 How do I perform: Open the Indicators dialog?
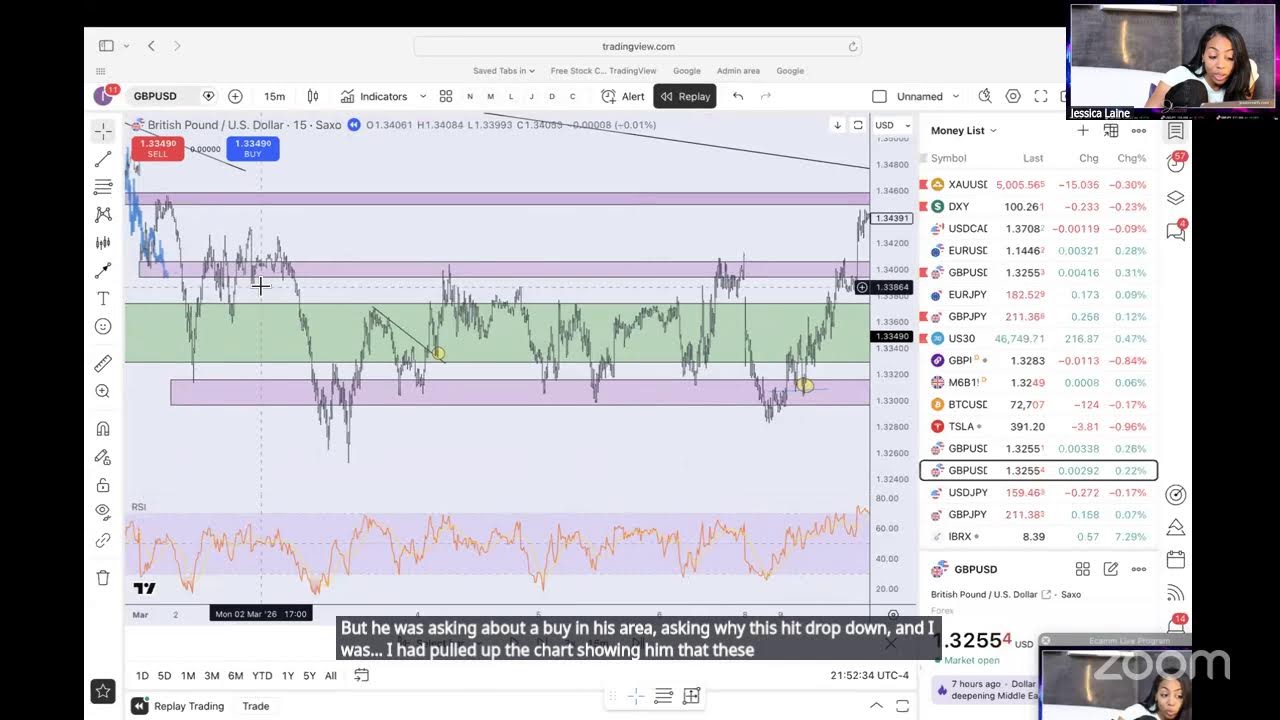click(374, 96)
